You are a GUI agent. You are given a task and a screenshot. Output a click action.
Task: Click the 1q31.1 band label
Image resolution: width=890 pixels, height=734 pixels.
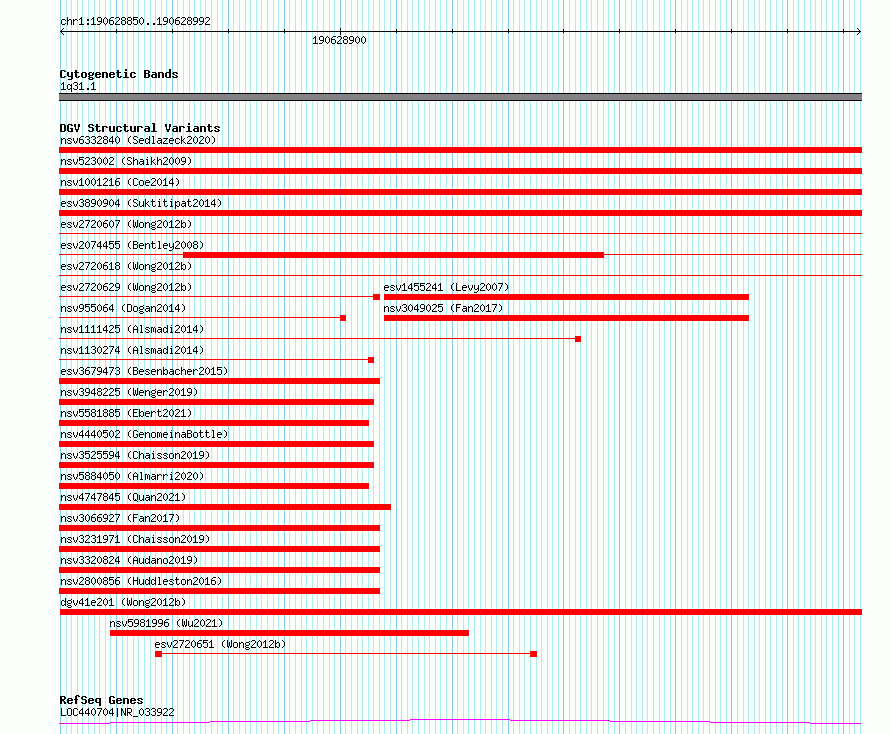(x=78, y=86)
